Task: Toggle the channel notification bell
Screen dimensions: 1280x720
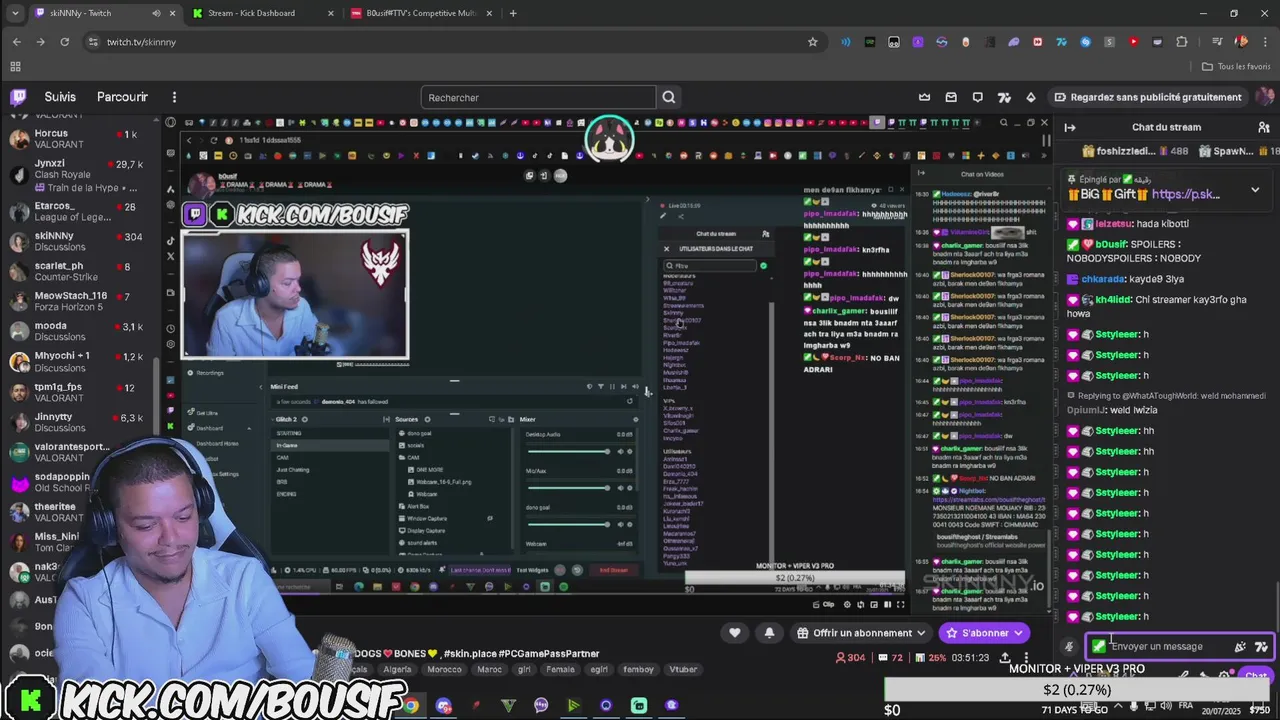Action: click(769, 632)
